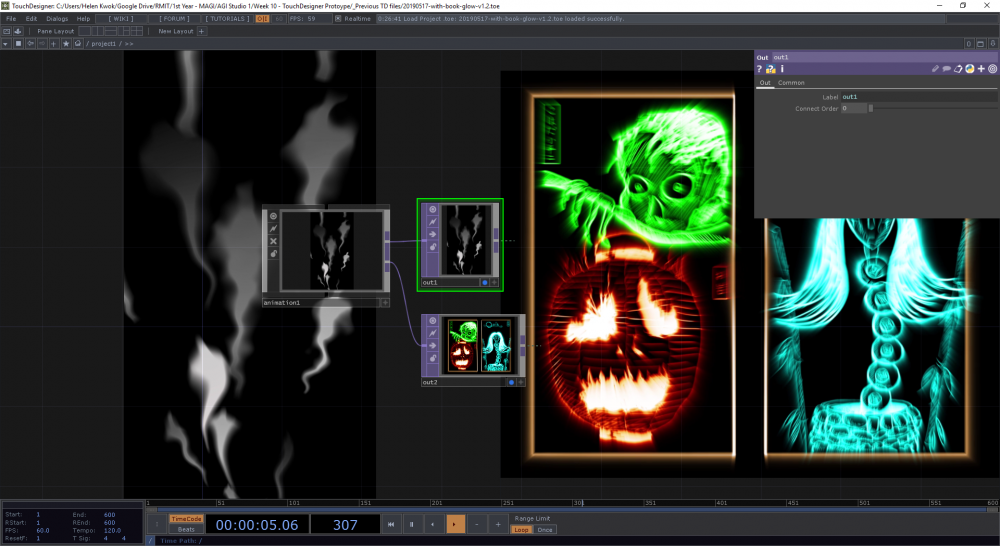The height and width of the screenshot is (546, 1000).
Task: Step back one frame with minus
Action: click(x=476, y=524)
